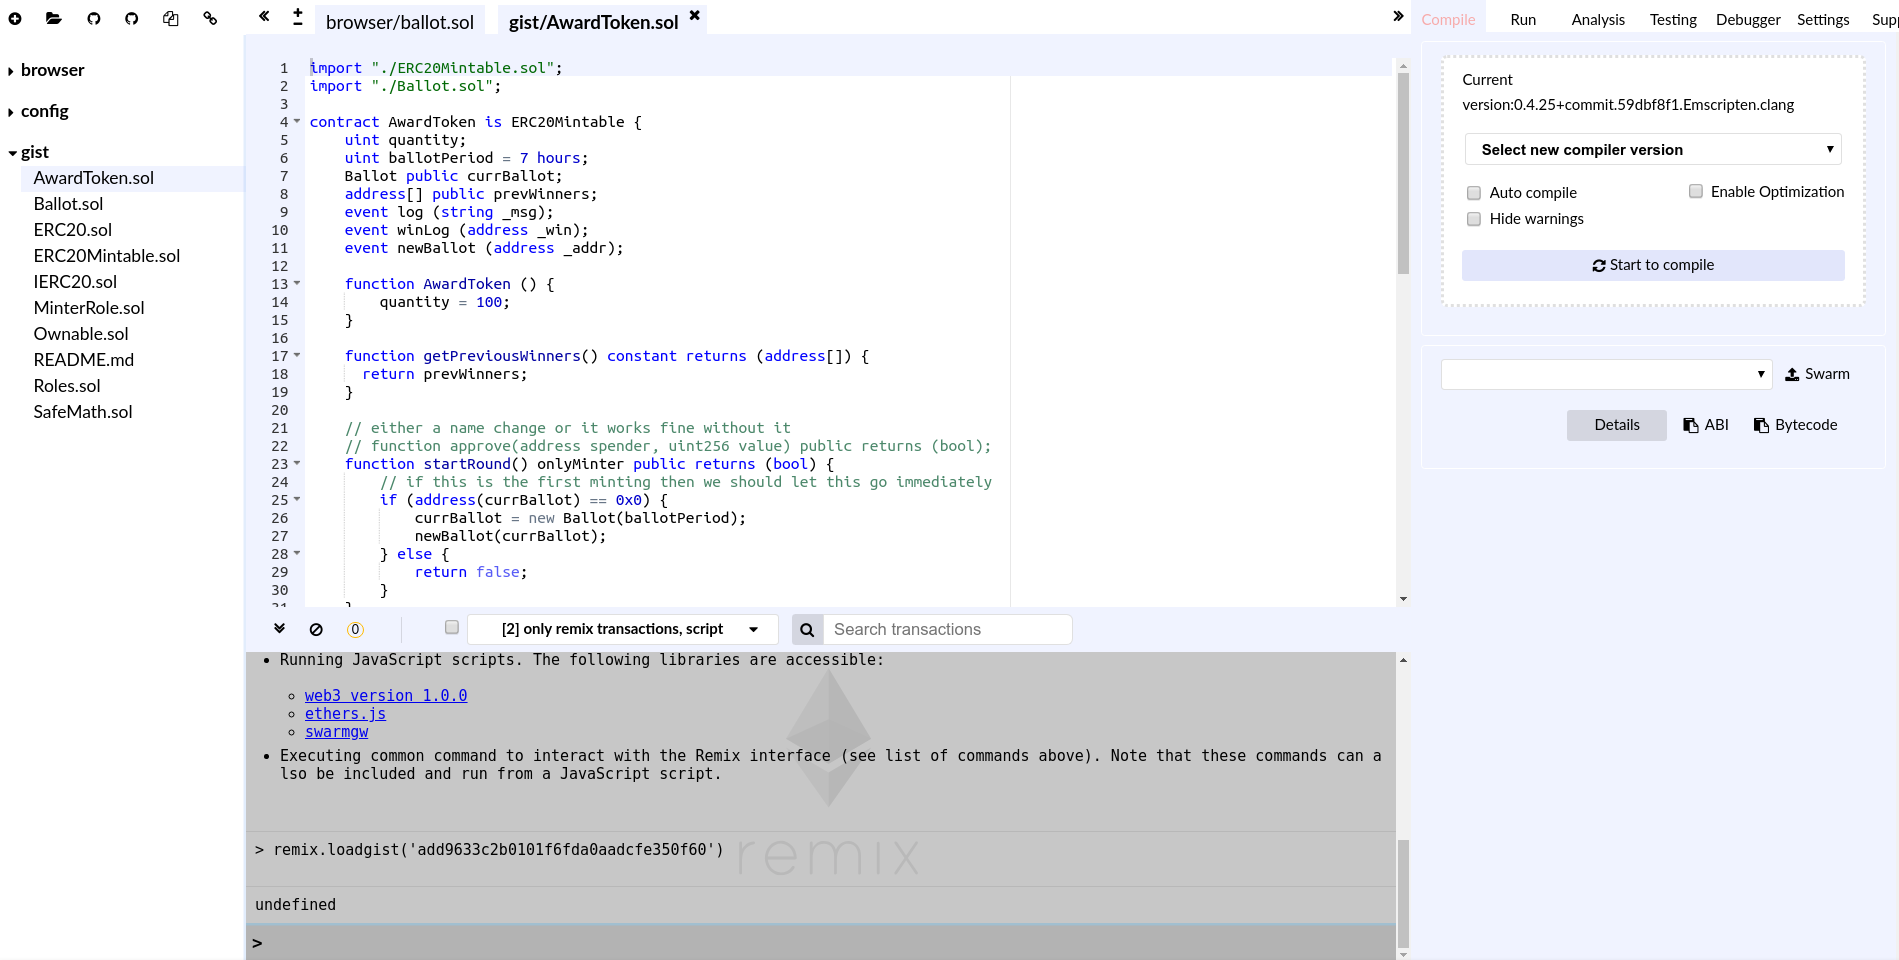Fold the startRound function at line 23
This screenshot has width=1899, height=960.
(297, 464)
